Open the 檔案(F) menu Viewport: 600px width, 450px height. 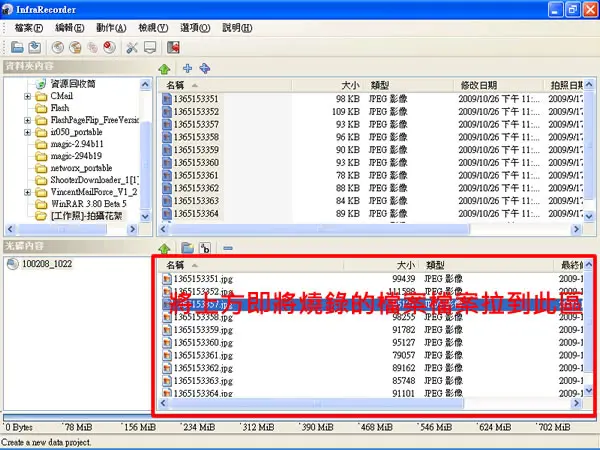point(29,28)
